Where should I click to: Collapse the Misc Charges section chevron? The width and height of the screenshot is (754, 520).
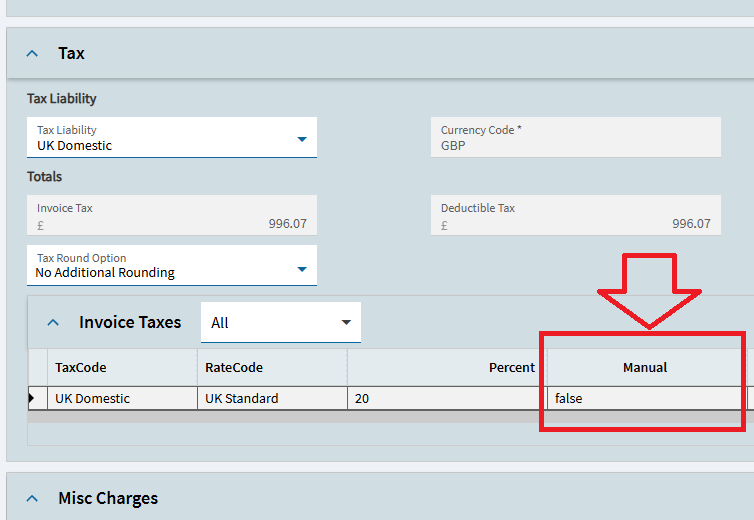[x=32, y=499]
